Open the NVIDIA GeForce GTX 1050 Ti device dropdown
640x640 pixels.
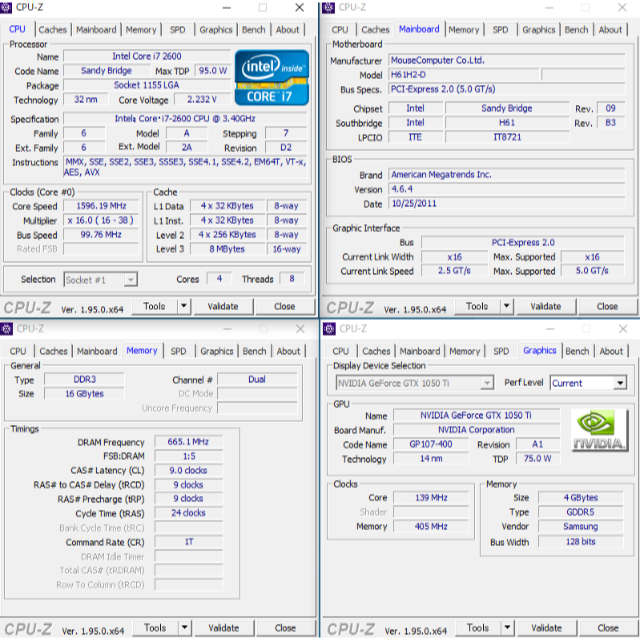415,383
